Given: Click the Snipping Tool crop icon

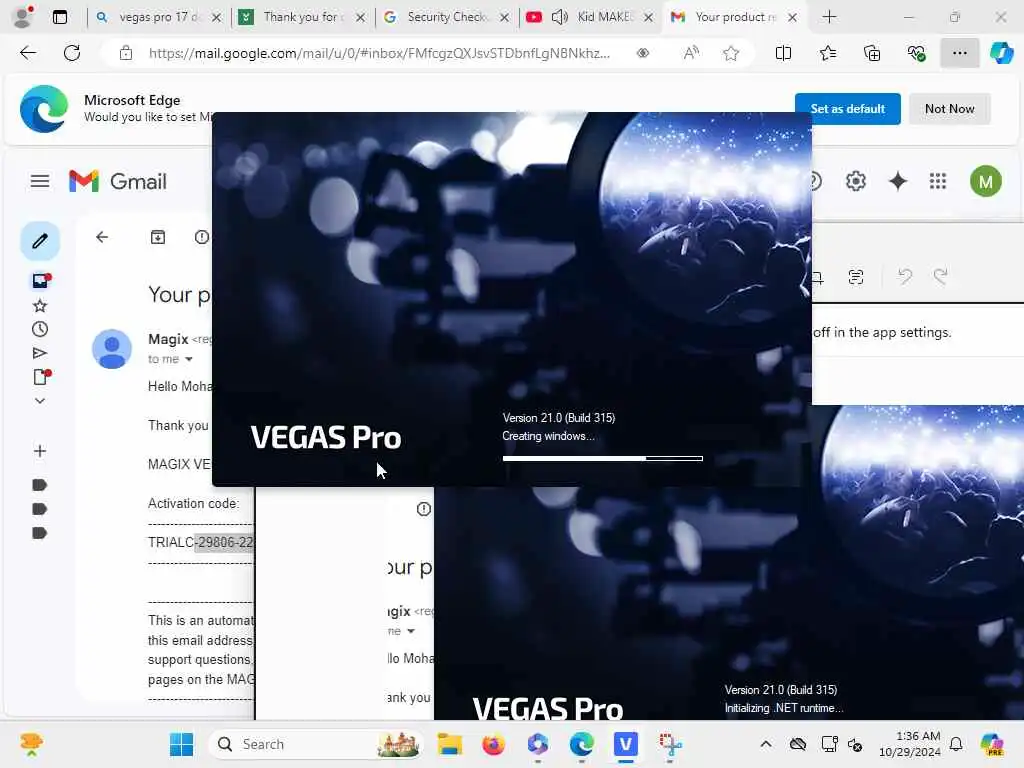Looking at the screenshot, I should coord(816,277).
